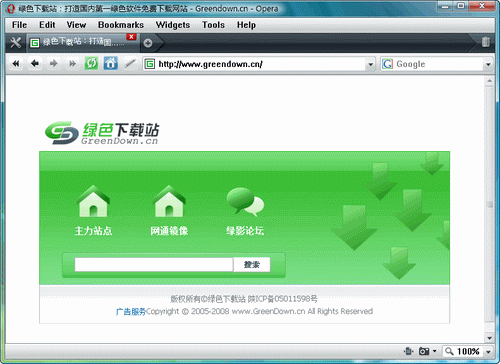Close the greendown tab with red X

131,37
